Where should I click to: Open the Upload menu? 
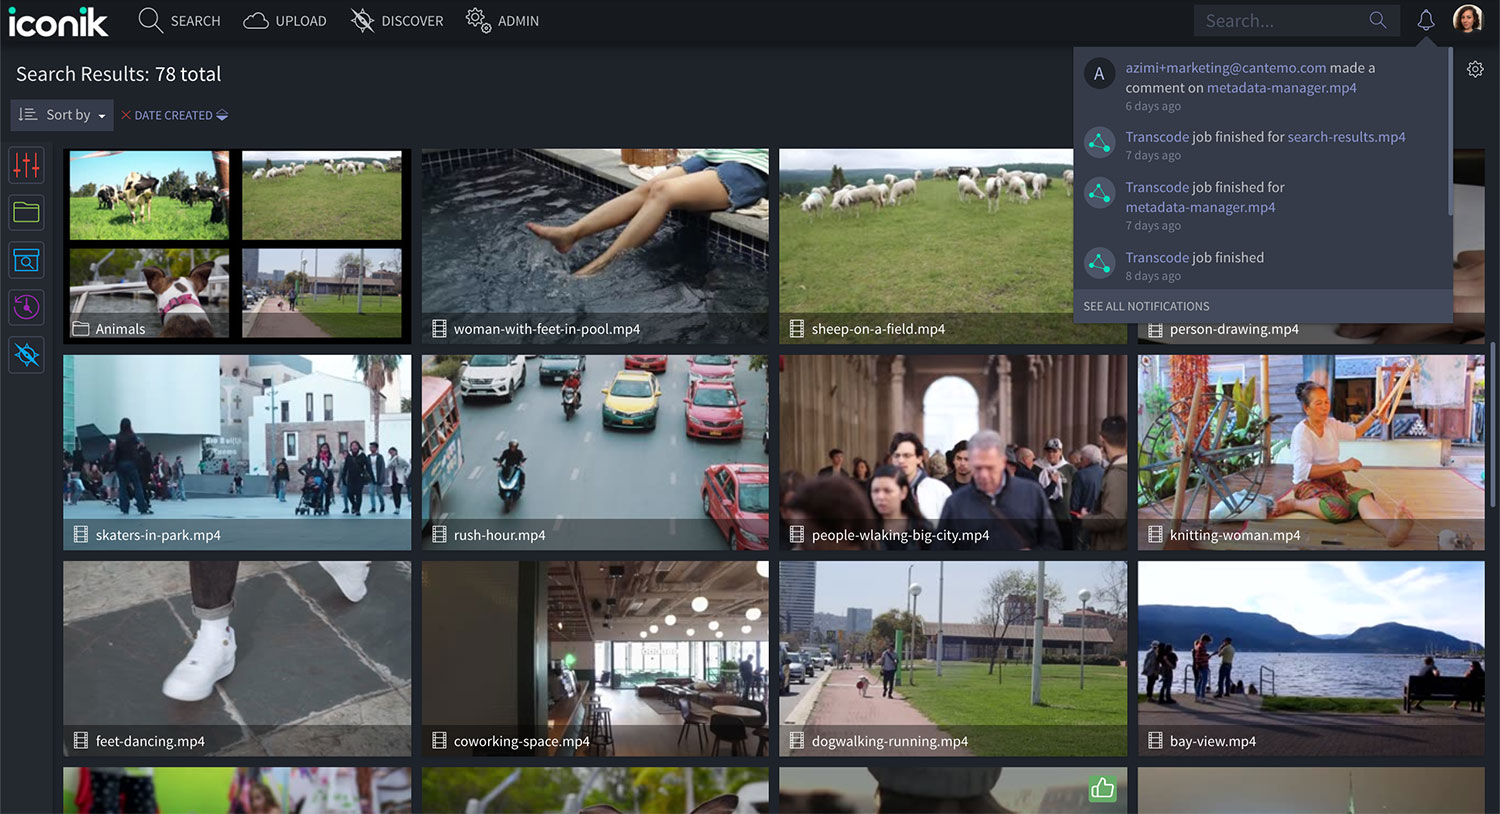tap(285, 21)
